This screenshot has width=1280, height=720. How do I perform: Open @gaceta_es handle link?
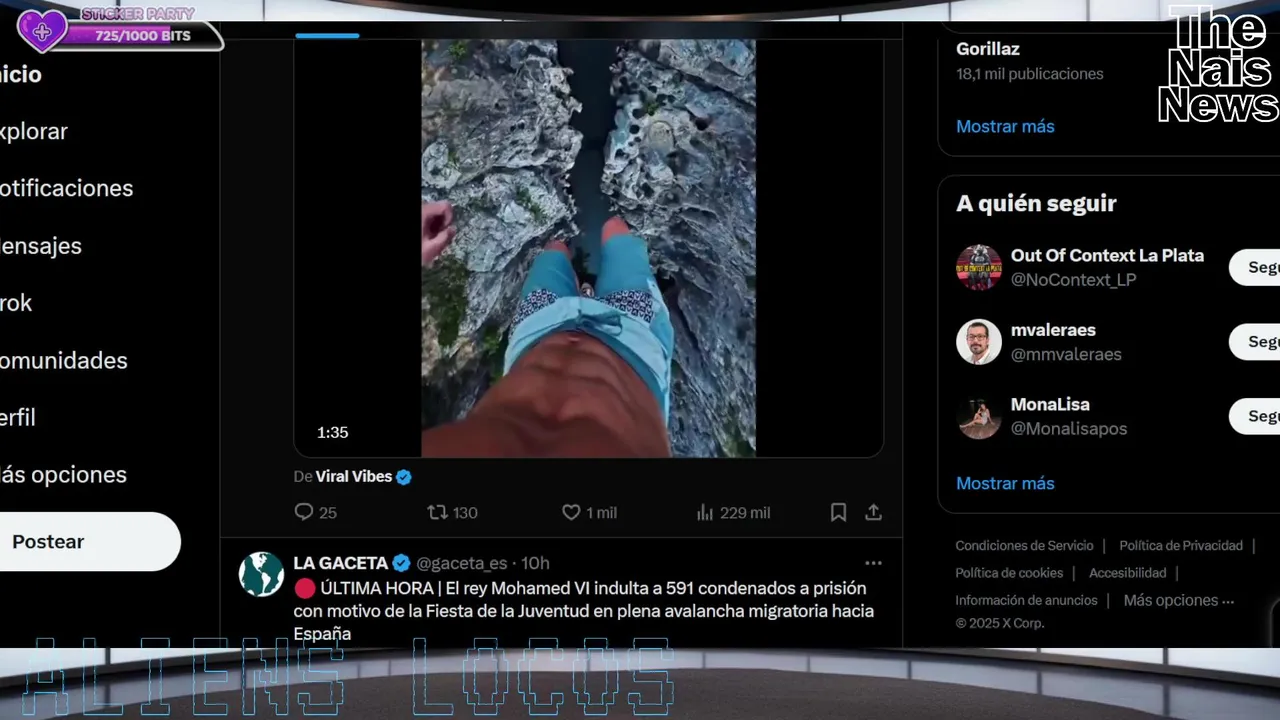tap(461, 563)
